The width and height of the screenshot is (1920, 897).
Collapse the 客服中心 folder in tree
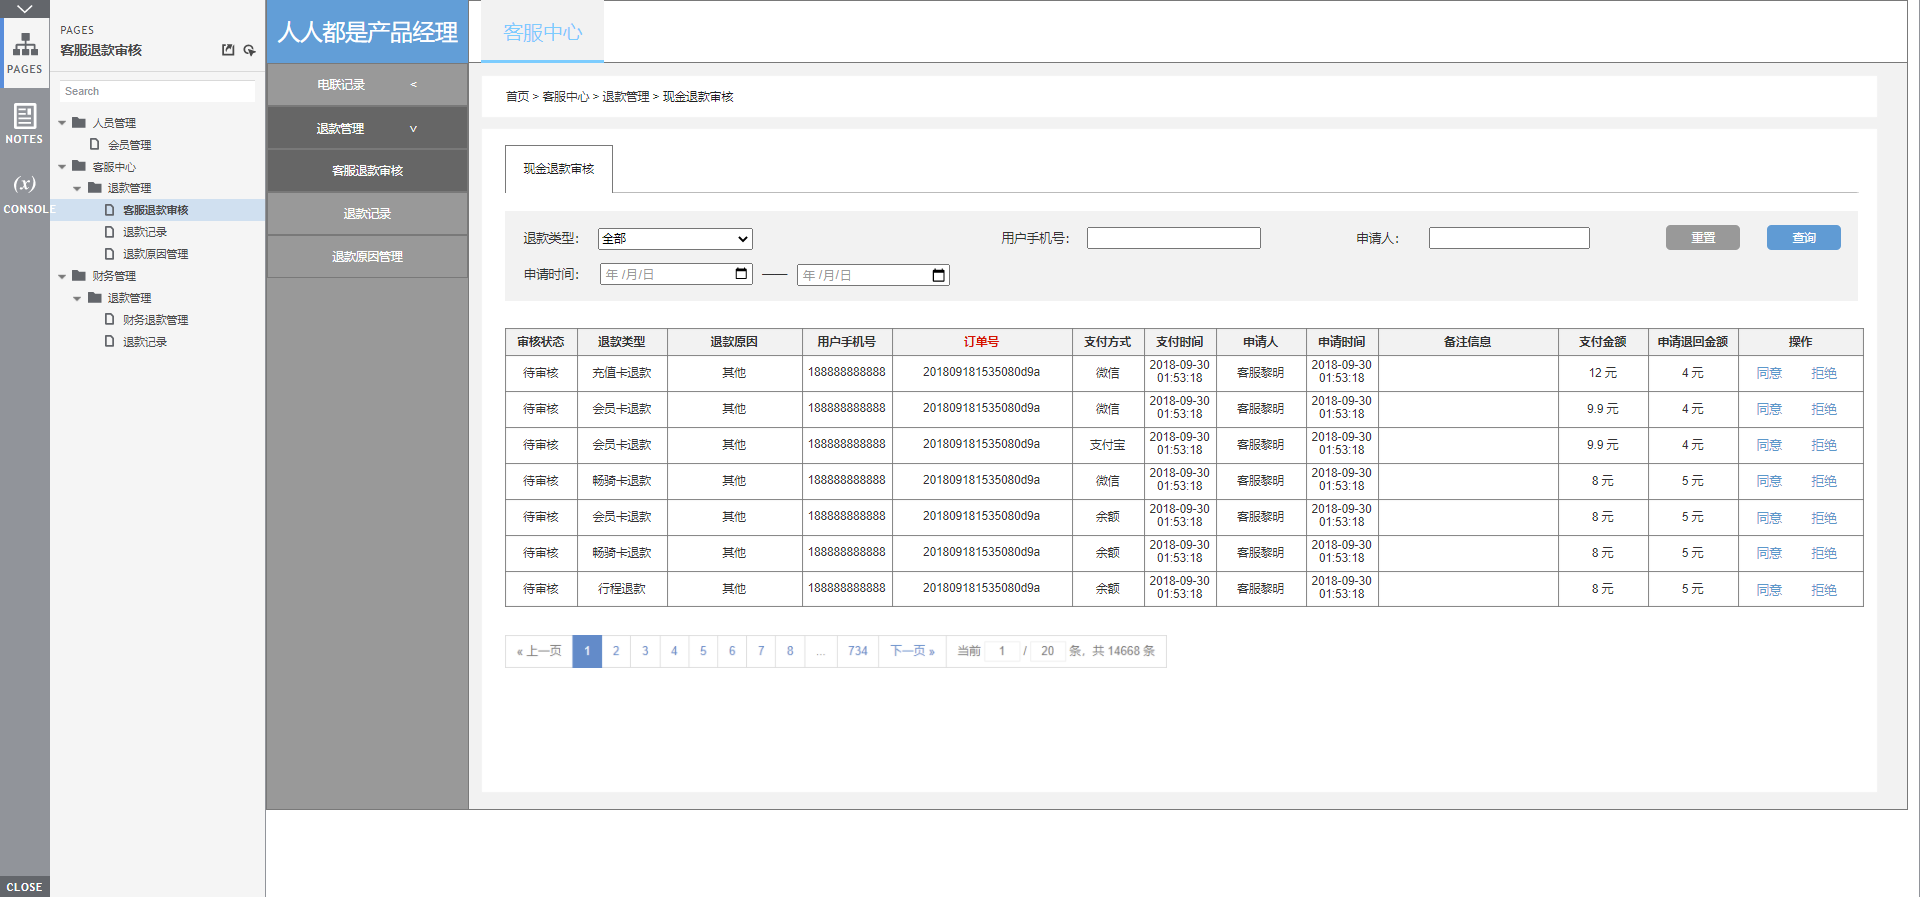(62, 167)
